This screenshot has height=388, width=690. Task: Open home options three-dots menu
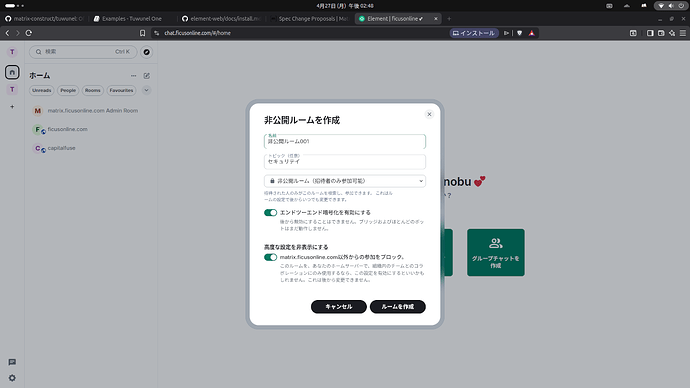[x=133, y=76]
